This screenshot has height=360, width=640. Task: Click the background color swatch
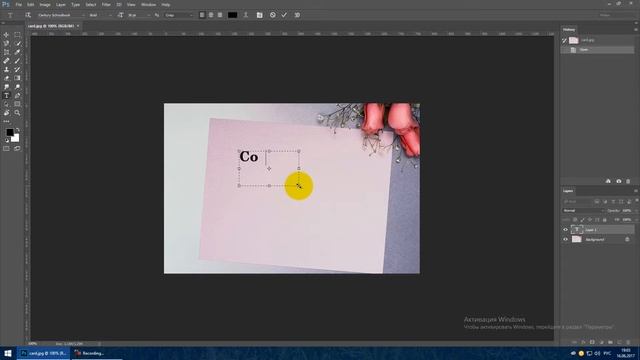click(x=16, y=139)
